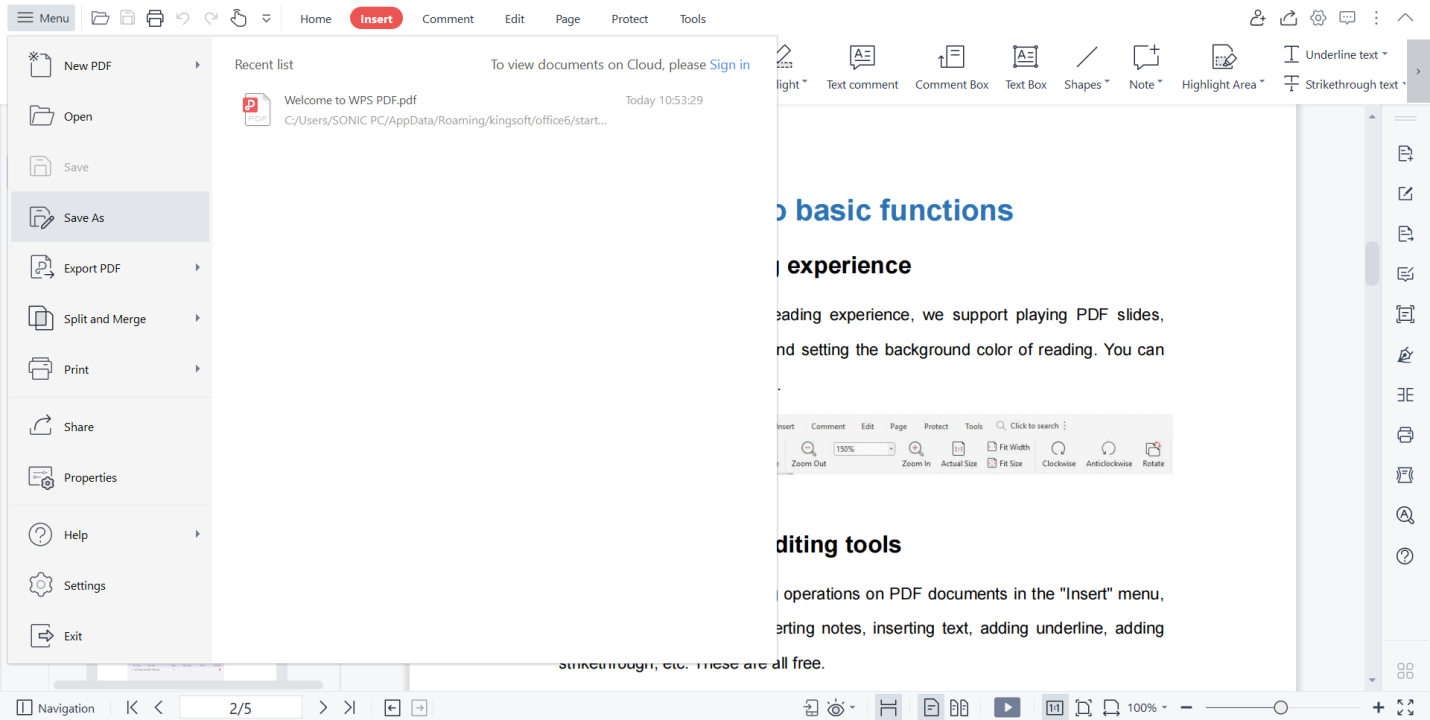Expand the Shapes dropdown
The width and height of the screenshot is (1430, 720).
pyautogui.click(x=1086, y=67)
